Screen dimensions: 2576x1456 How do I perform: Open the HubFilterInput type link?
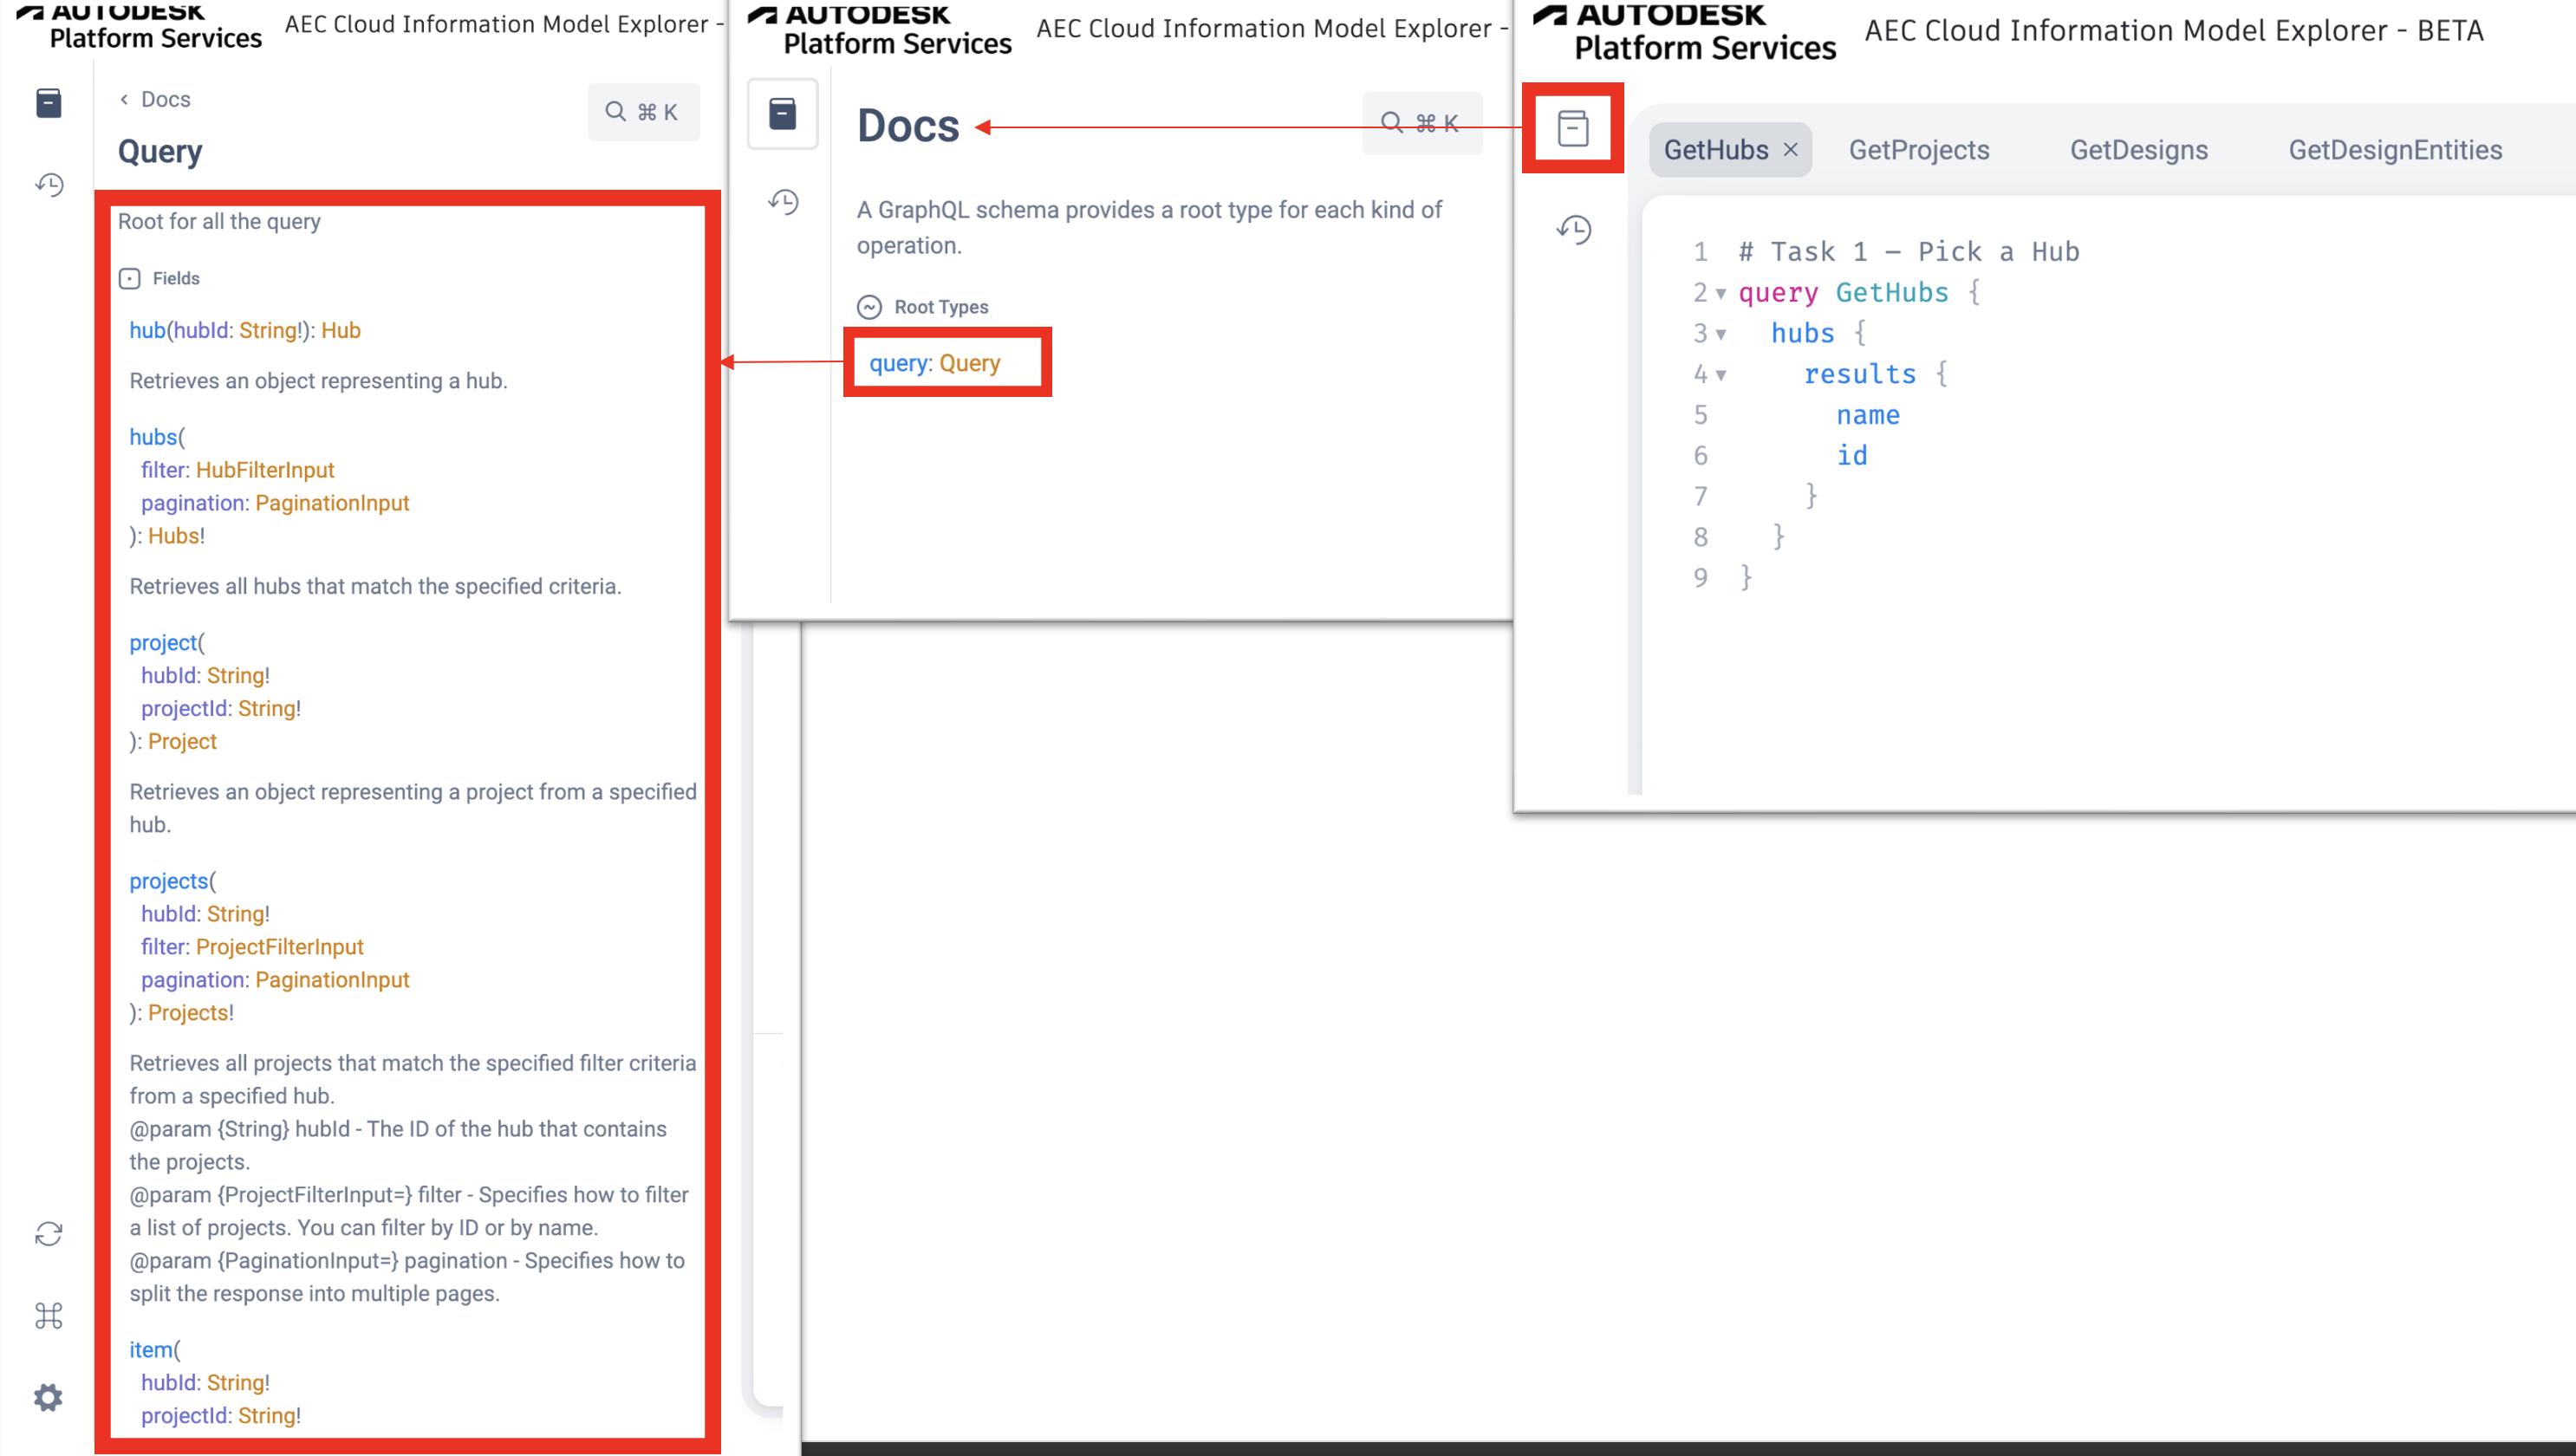265,470
